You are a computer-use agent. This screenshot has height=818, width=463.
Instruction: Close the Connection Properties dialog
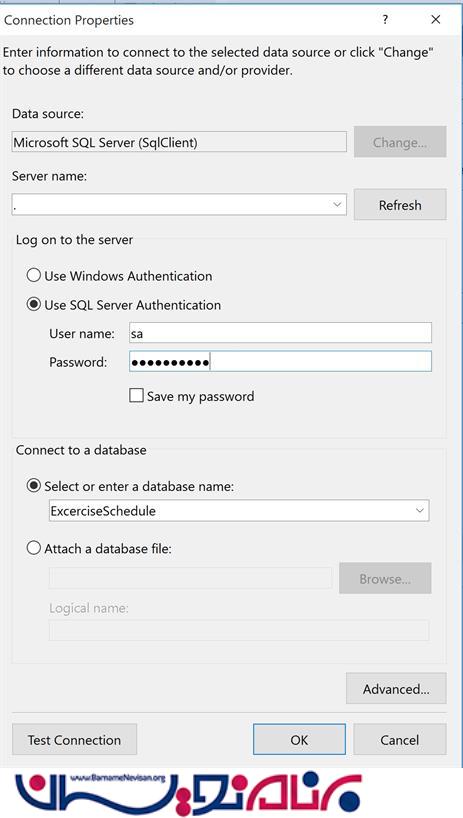pyautogui.click(x=435, y=20)
